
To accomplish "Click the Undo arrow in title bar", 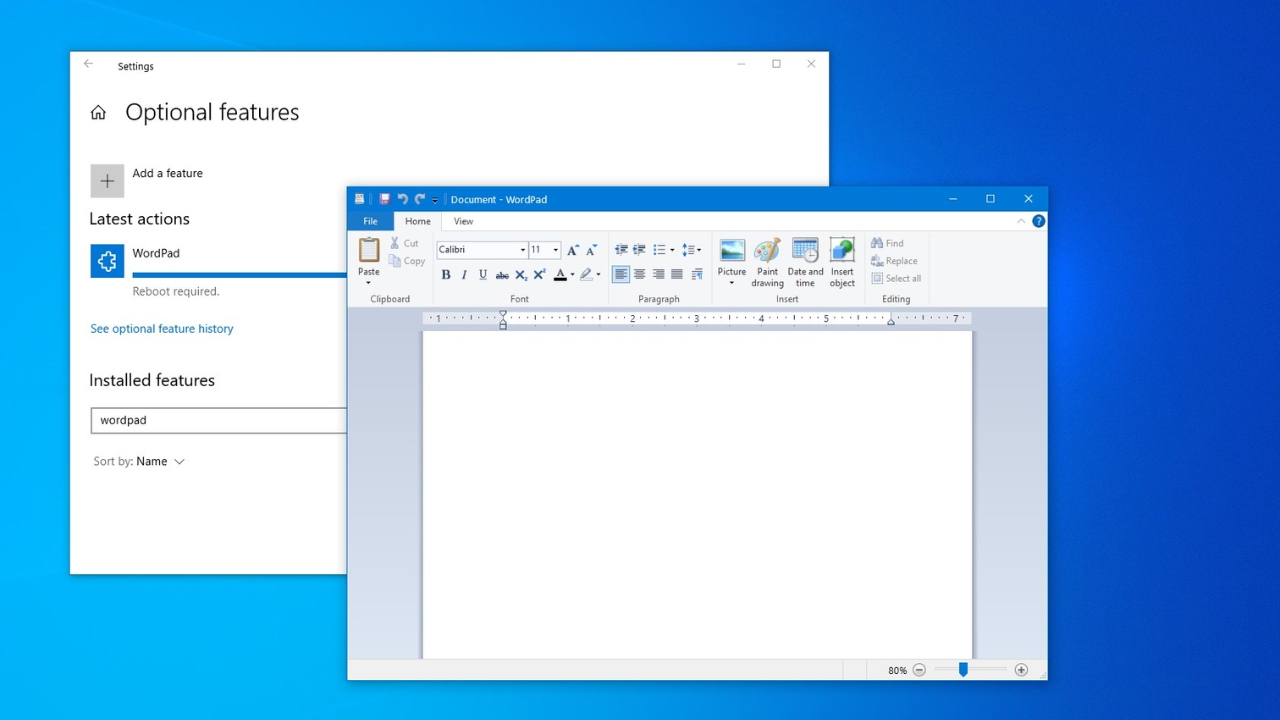I will click(x=402, y=199).
